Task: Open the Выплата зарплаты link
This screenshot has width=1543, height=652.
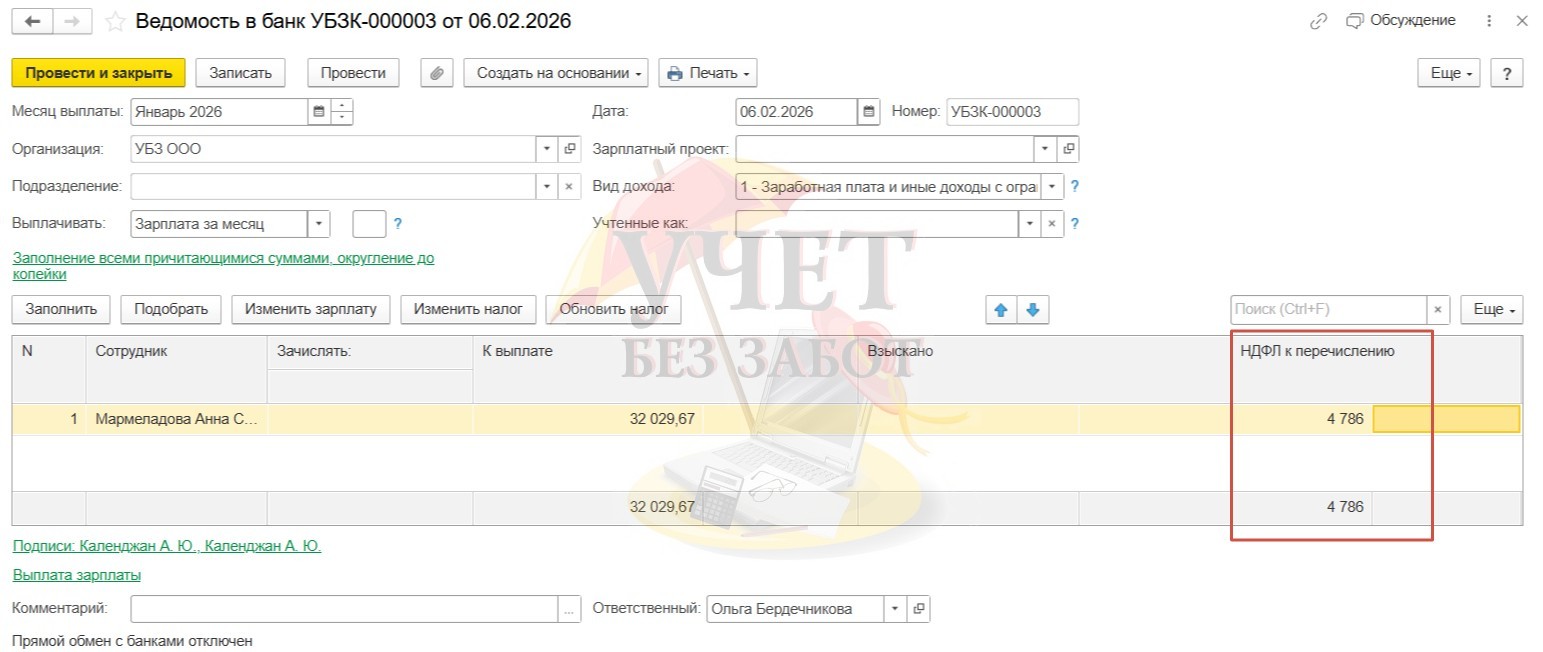Action: pyautogui.click(x=77, y=575)
